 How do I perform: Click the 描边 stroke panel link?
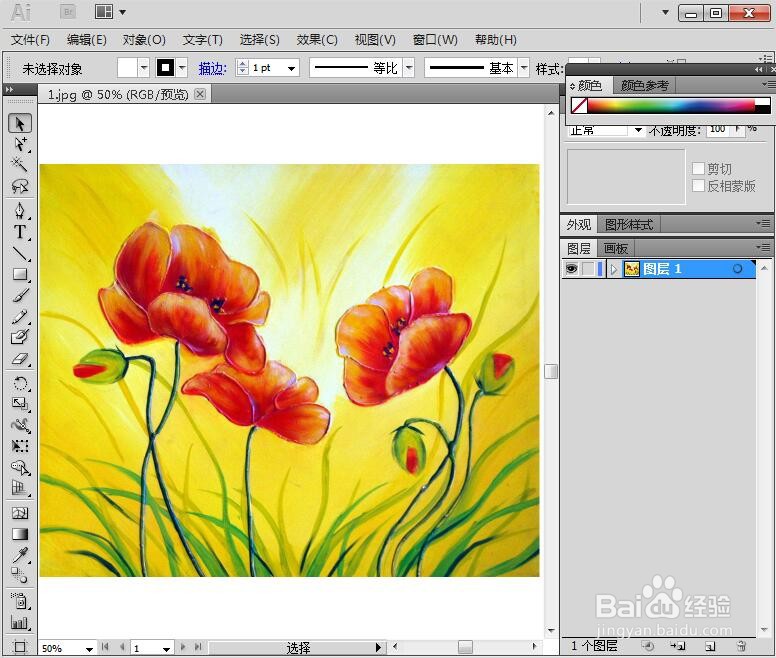point(212,68)
